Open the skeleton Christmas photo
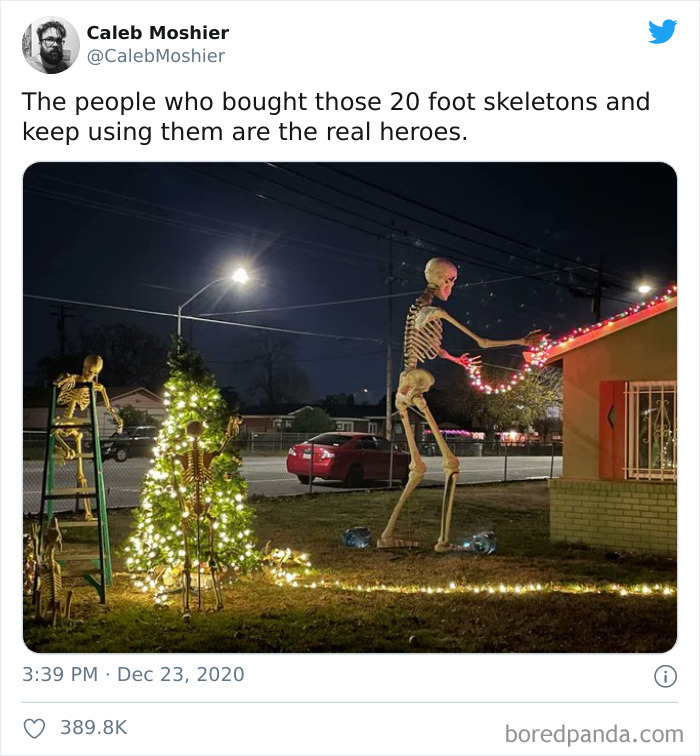Viewport: 700px width, 756px height. (x=350, y=407)
